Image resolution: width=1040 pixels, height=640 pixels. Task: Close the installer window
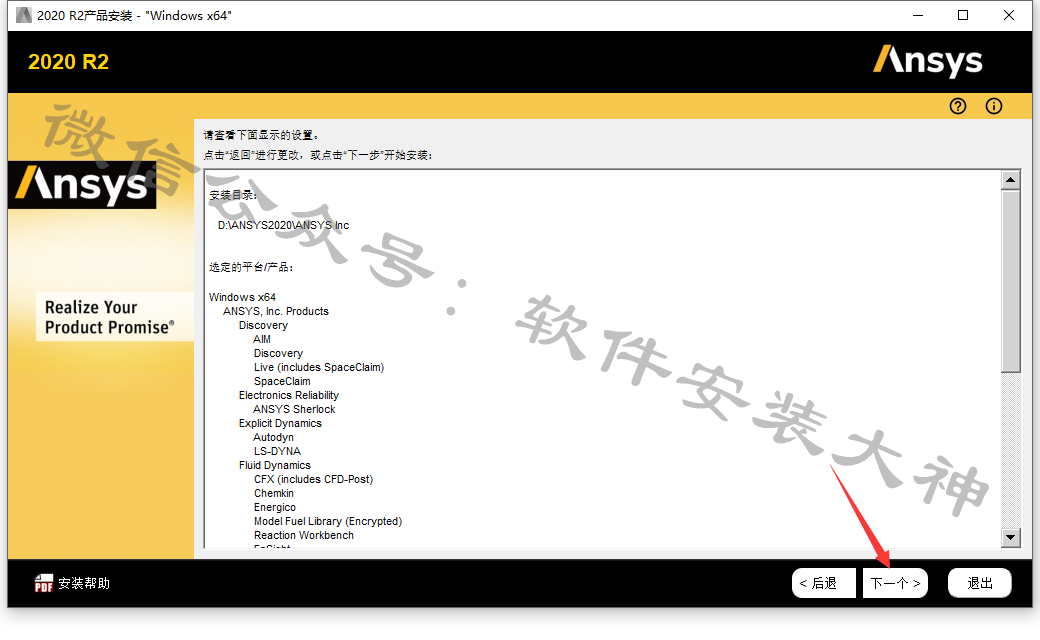[x=1009, y=15]
